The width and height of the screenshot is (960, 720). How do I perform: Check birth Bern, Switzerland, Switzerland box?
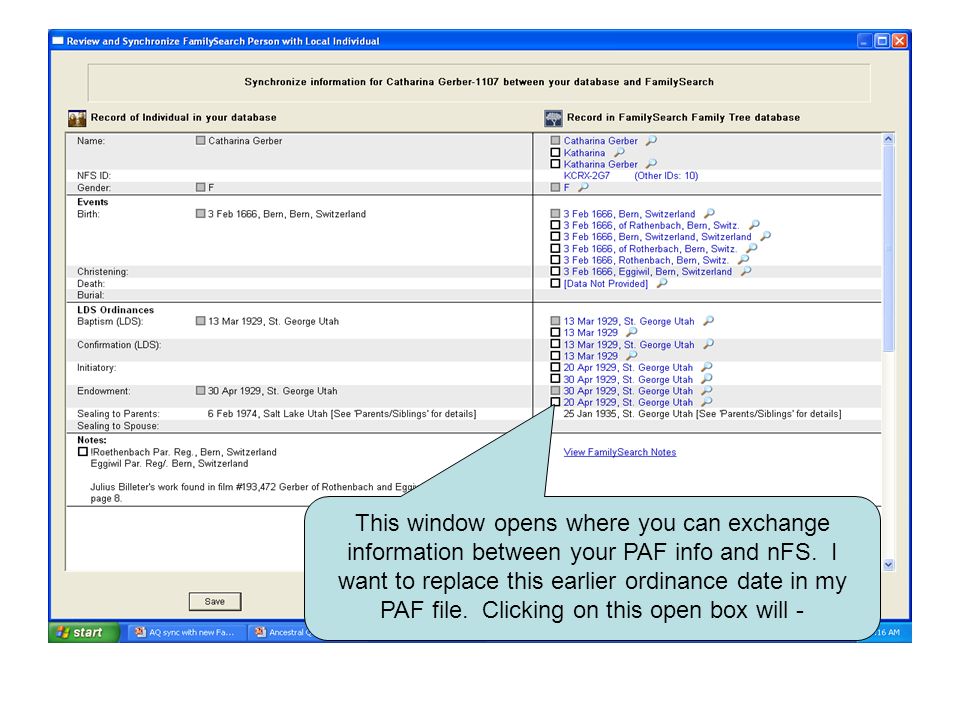tap(555, 236)
